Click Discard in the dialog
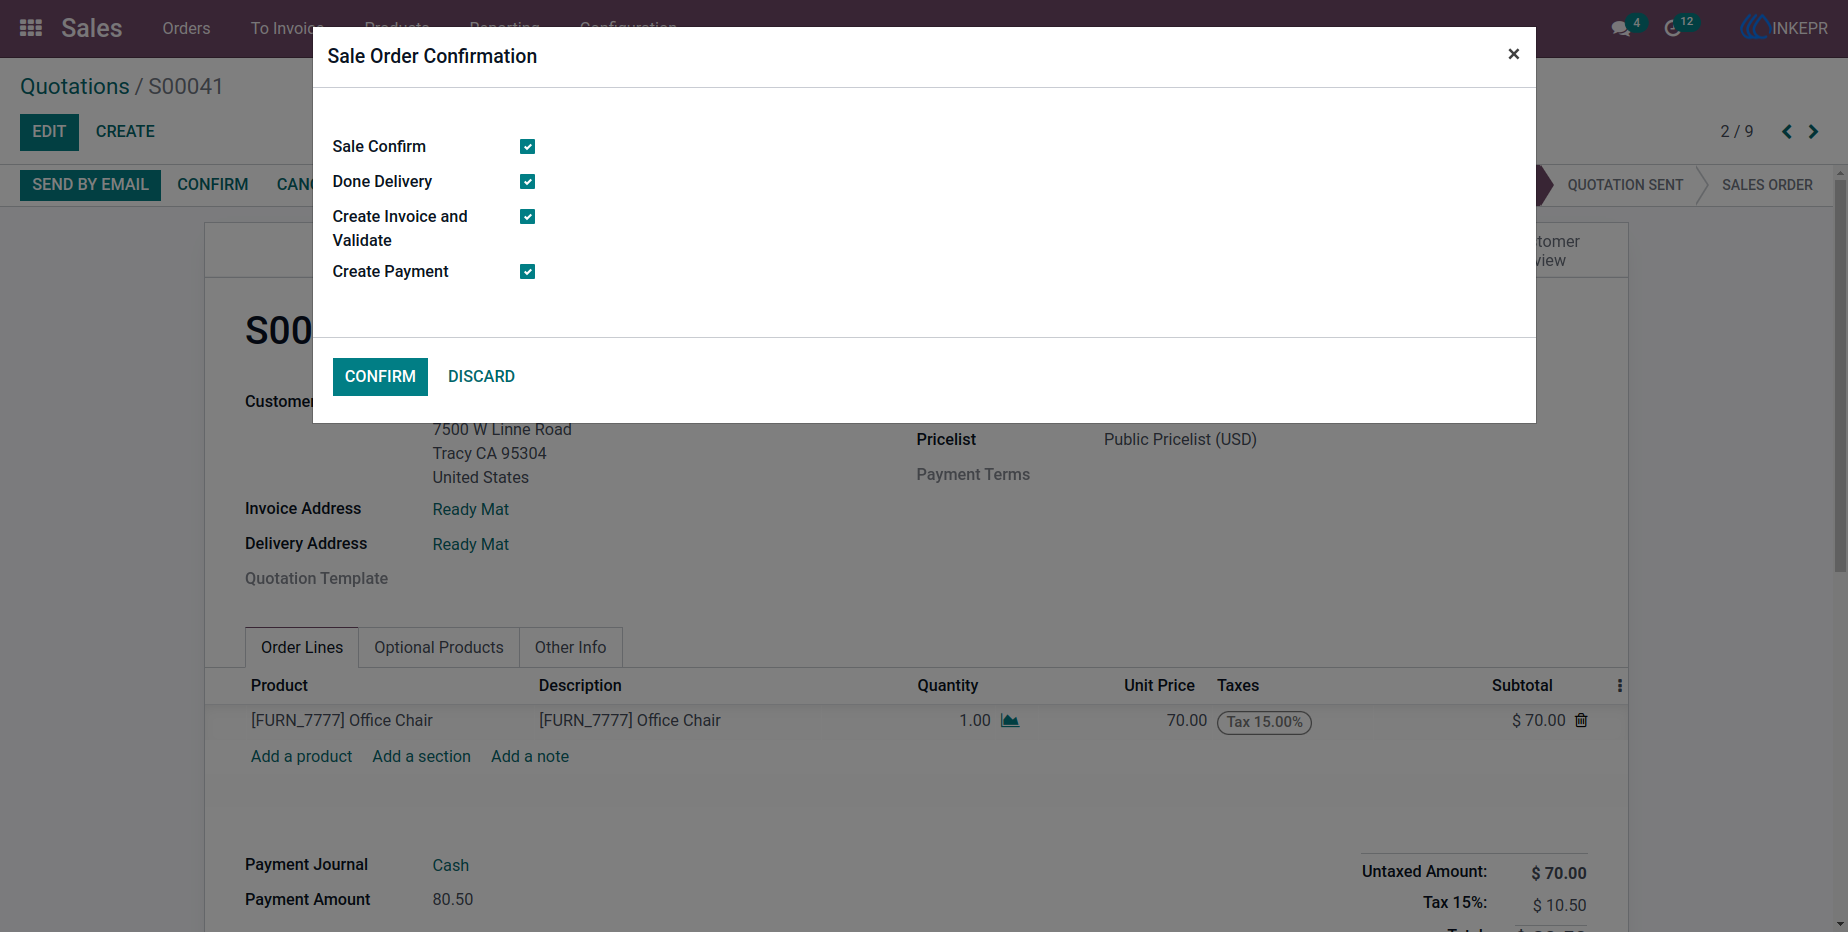 point(481,377)
